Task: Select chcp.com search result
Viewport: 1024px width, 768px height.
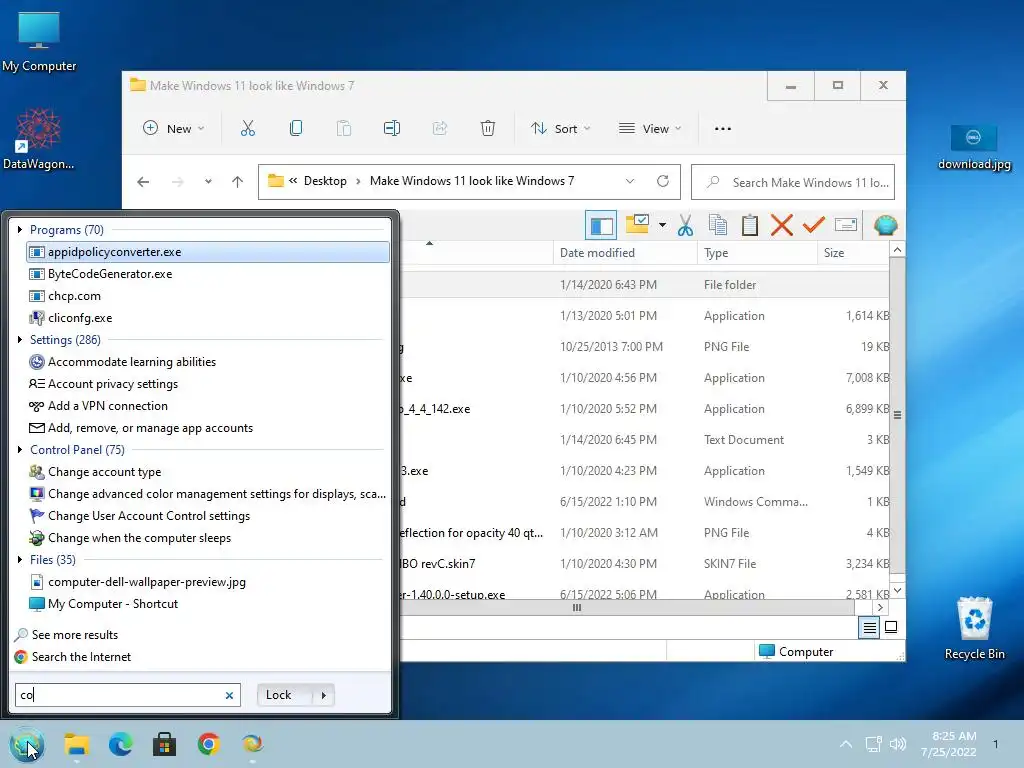Action: pyautogui.click(x=208, y=296)
